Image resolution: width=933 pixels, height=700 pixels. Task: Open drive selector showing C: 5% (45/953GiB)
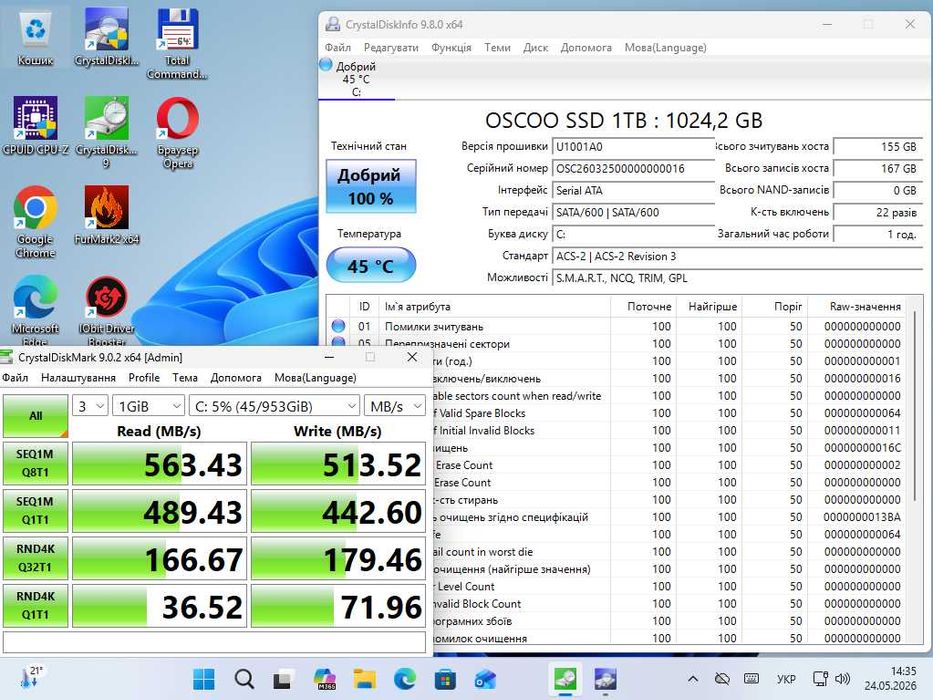pyautogui.click(x=274, y=406)
